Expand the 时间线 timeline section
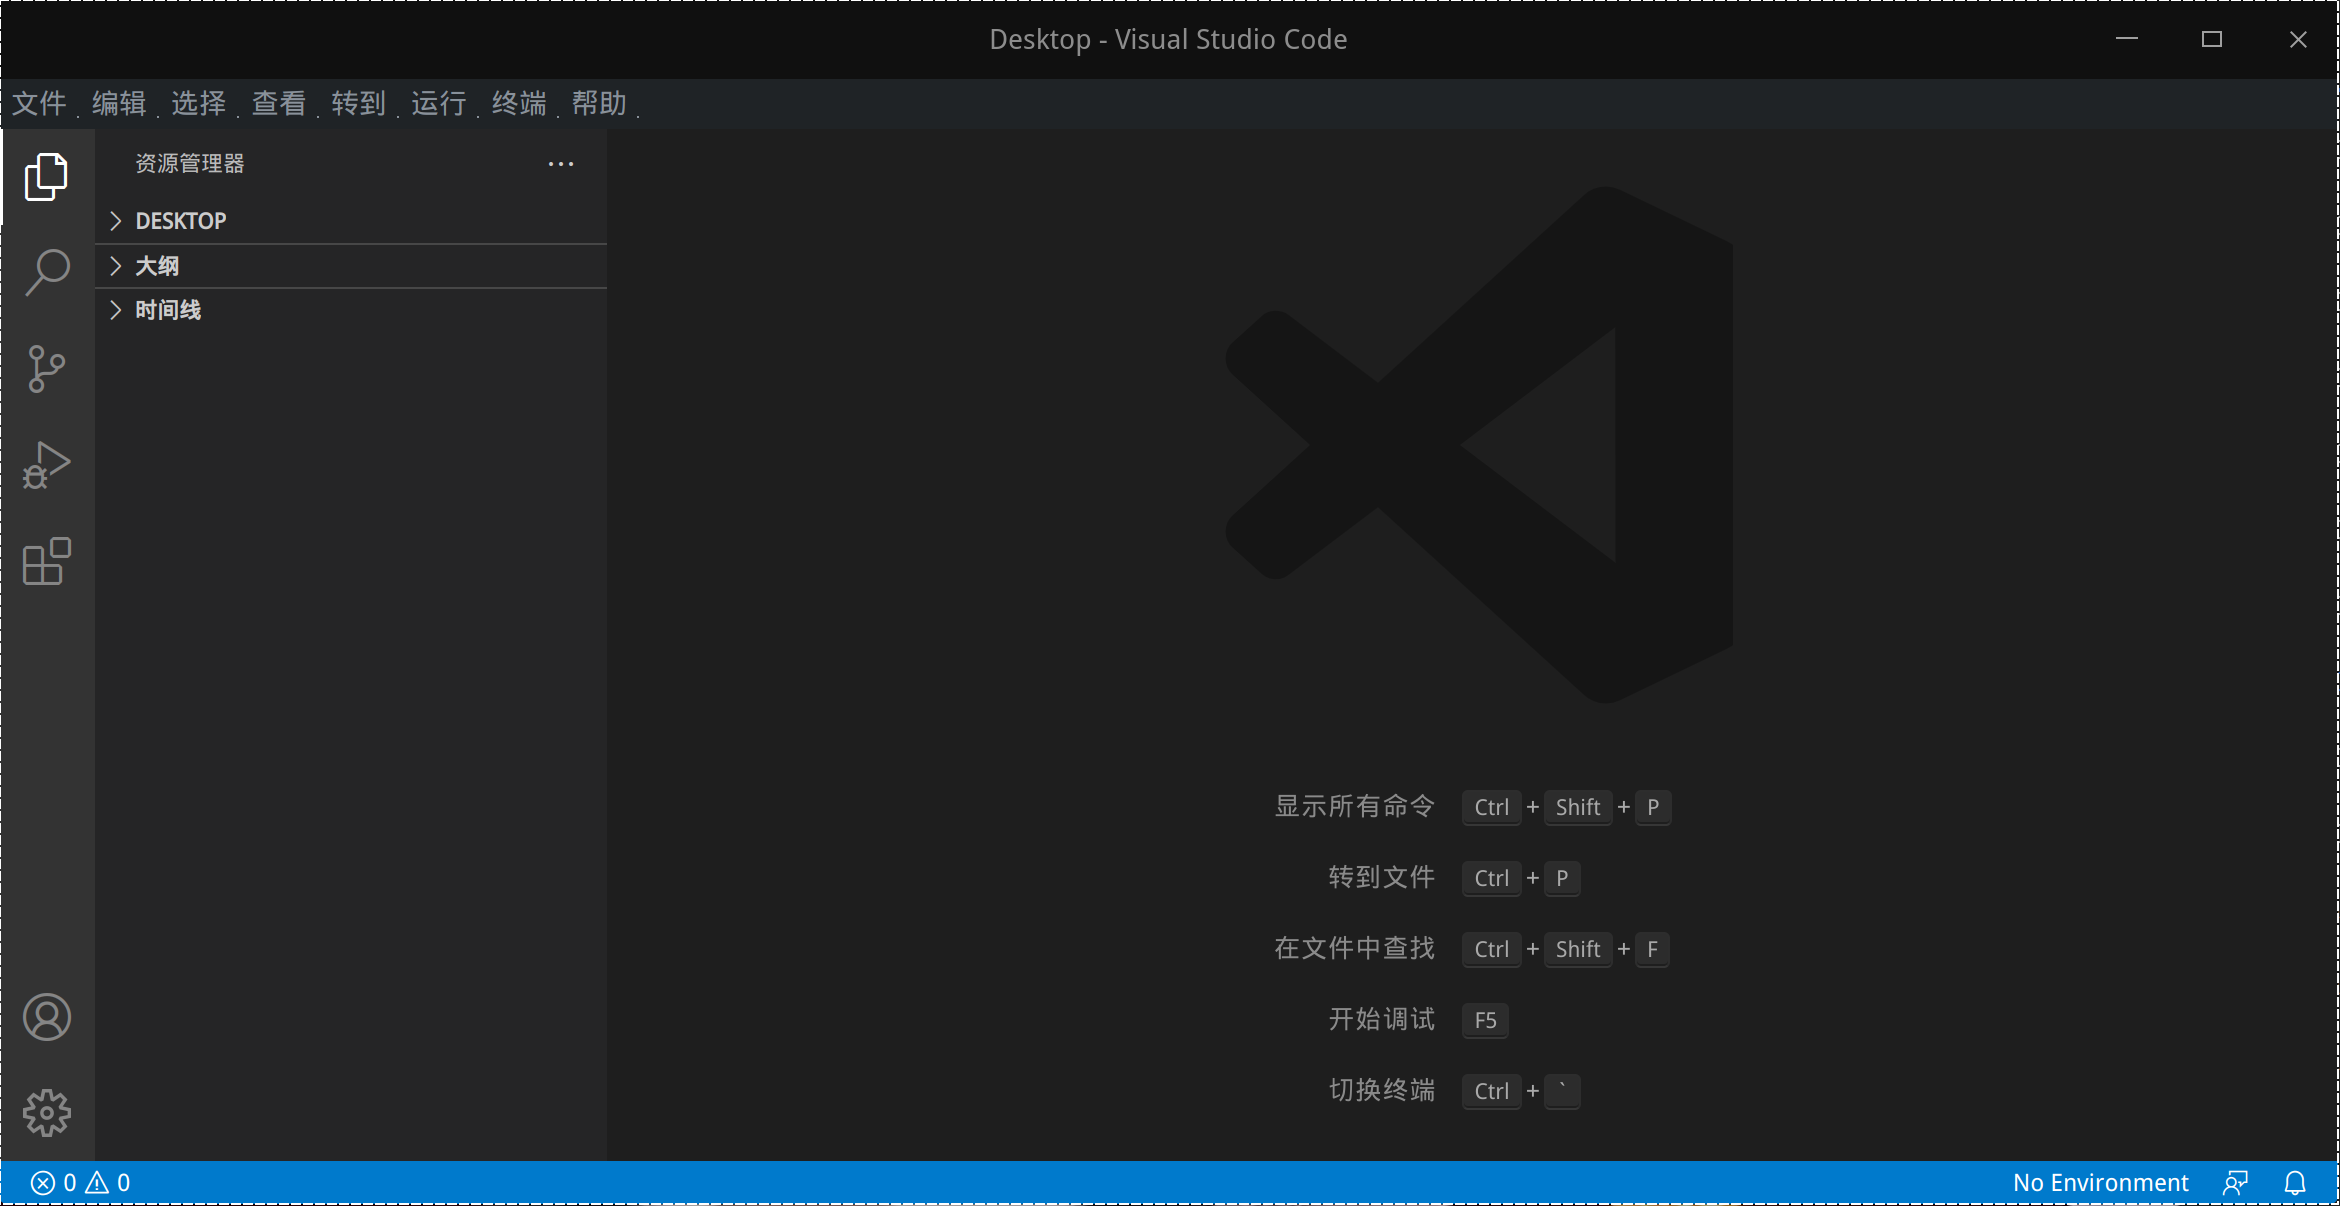The height and width of the screenshot is (1206, 2340). click(x=168, y=310)
